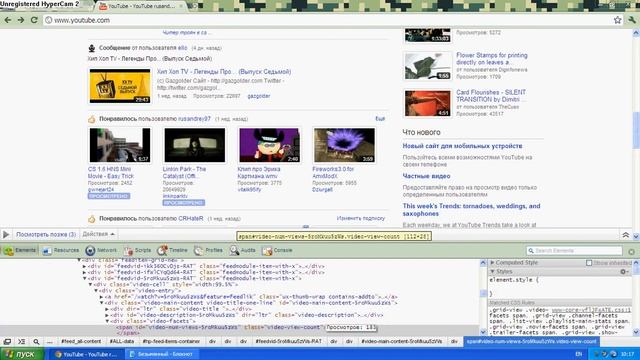Expand the watch-later bar with double chevron

point(625,235)
